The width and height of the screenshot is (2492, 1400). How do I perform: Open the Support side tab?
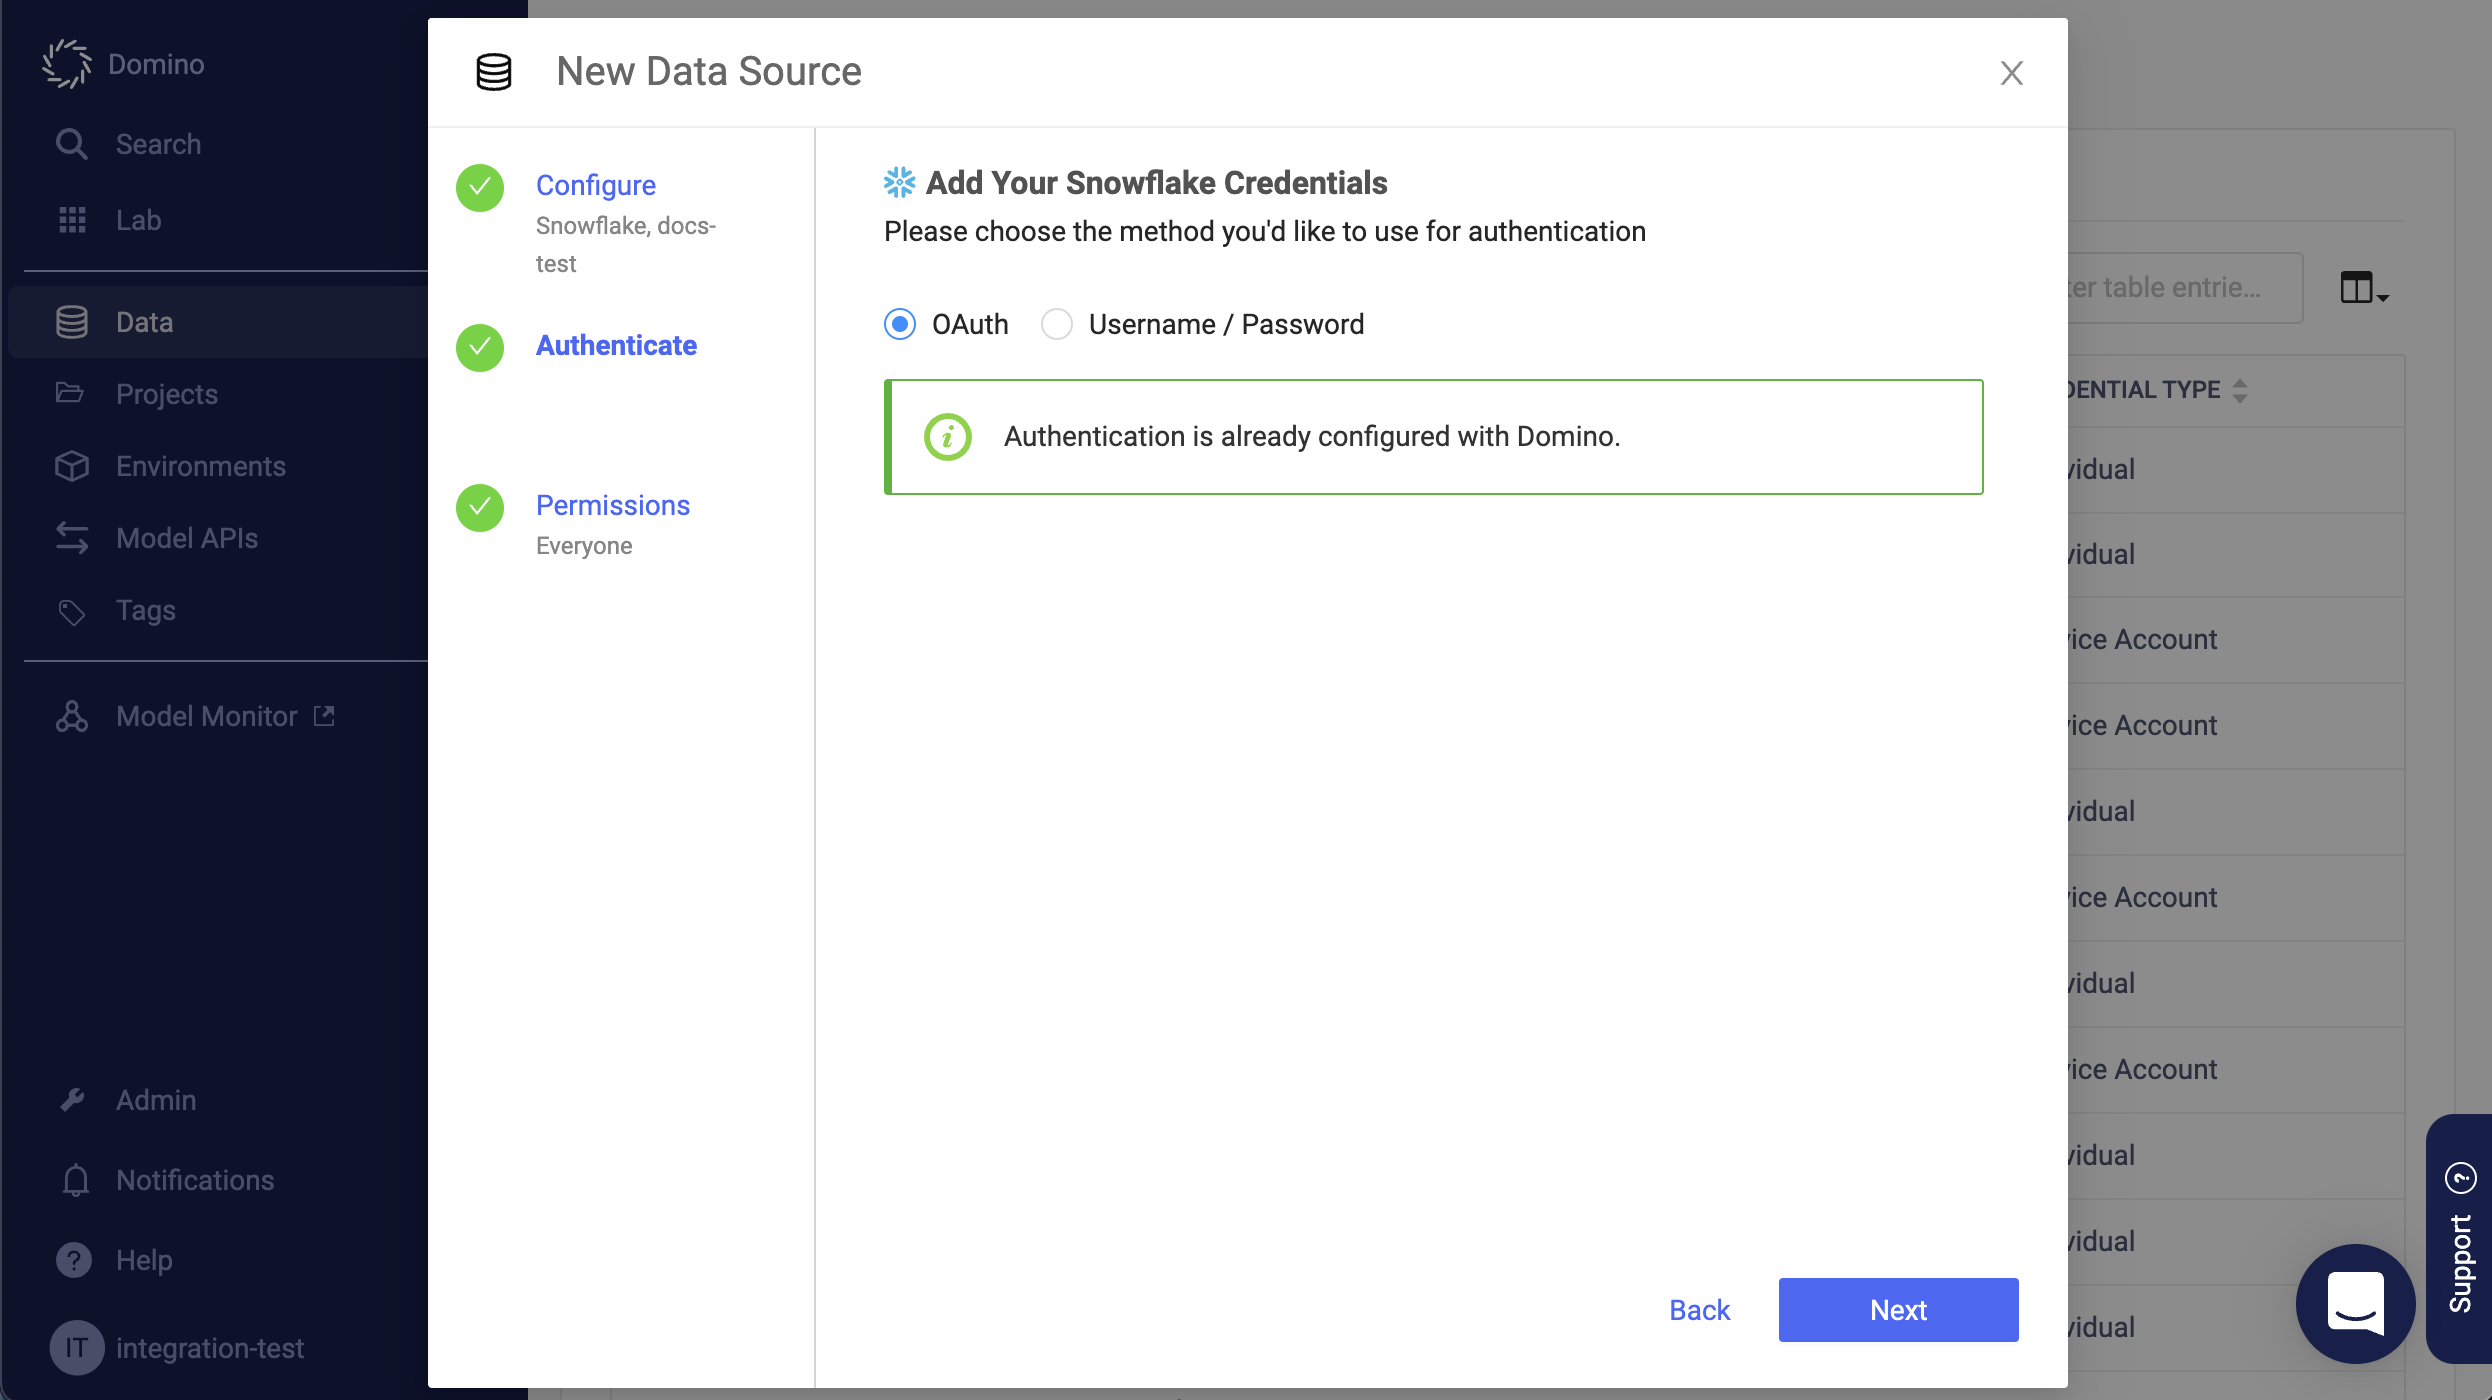pos(2459,1238)
